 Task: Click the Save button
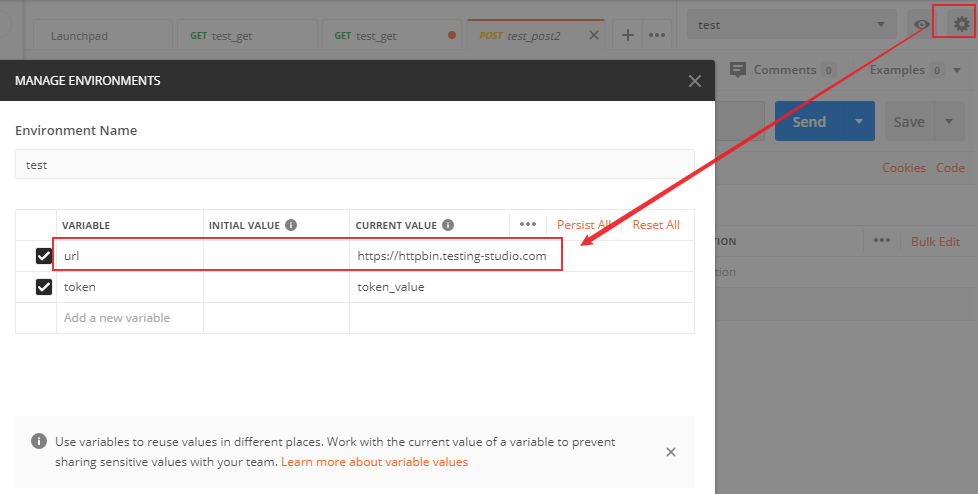point(909,122)
